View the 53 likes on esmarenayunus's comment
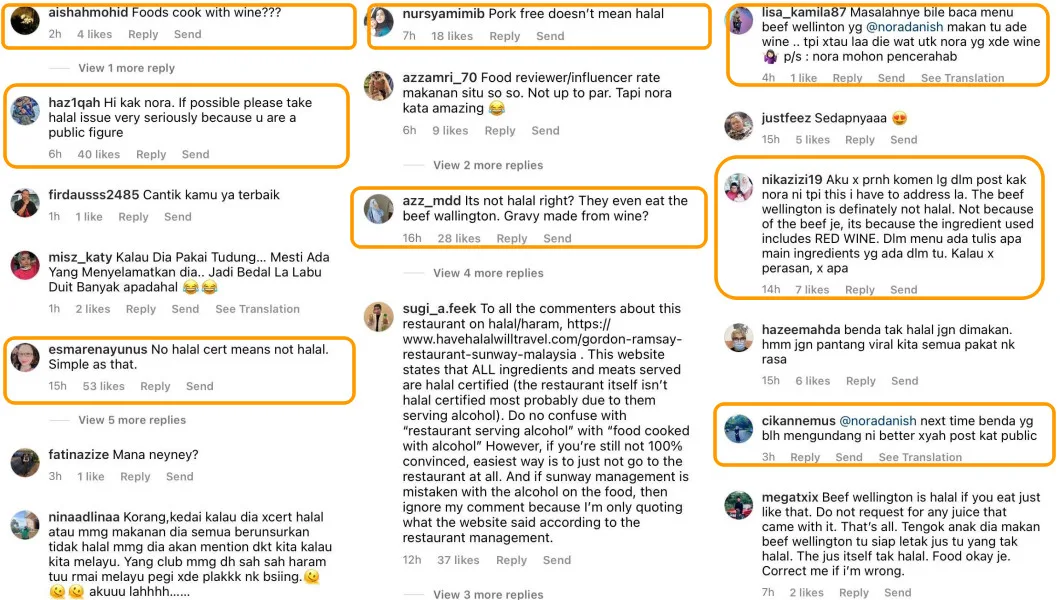 [x=104, y=386]
